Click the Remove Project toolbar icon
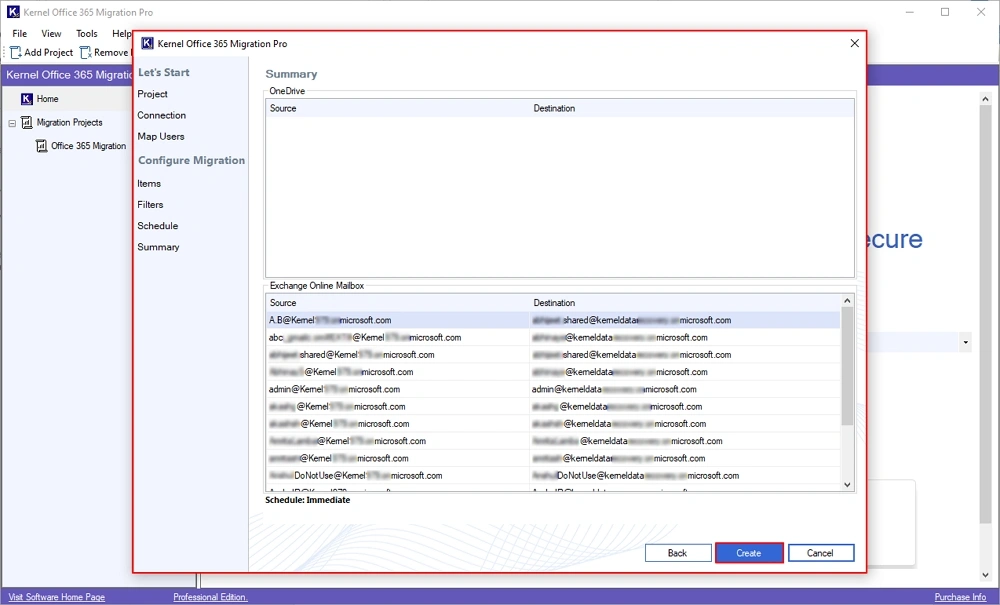 [85, 52]
